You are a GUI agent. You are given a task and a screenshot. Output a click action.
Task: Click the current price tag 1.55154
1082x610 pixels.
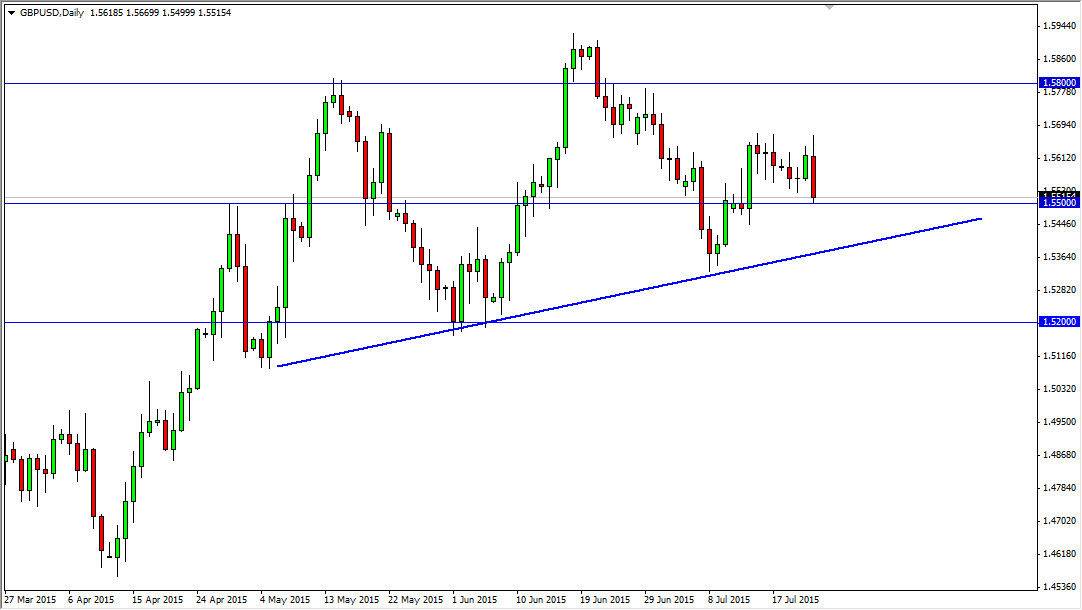pos(1058,193)
